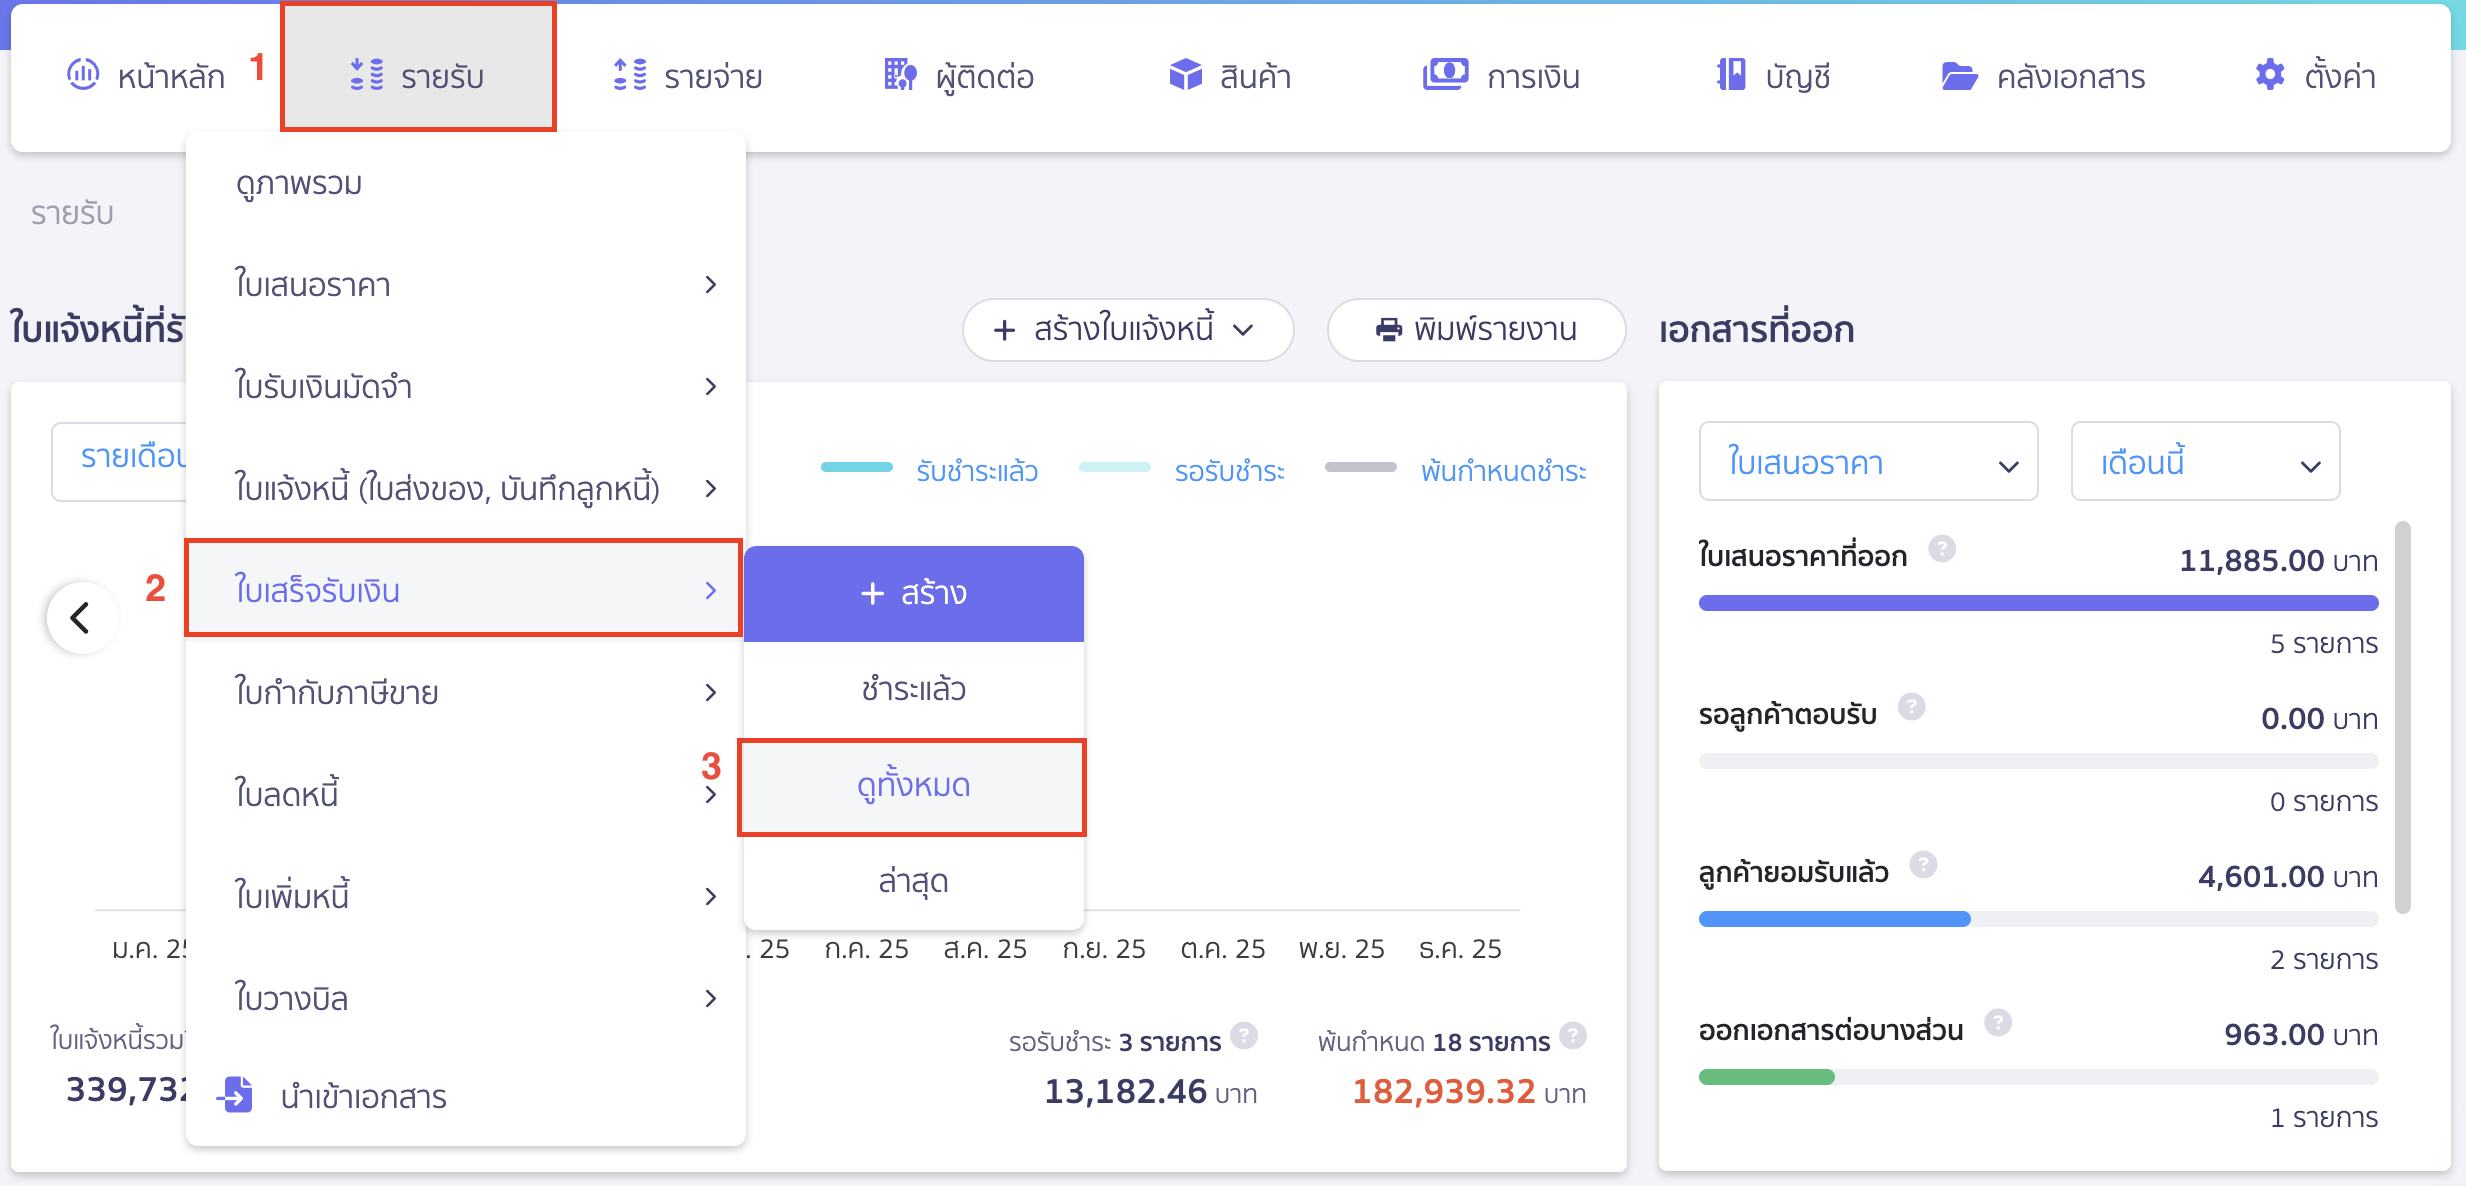The width and height of the screenshot is (2466, 1186).
Task: Expand ใบกำกับภาษีขาย submenu chevron
Action: point(711,693)
